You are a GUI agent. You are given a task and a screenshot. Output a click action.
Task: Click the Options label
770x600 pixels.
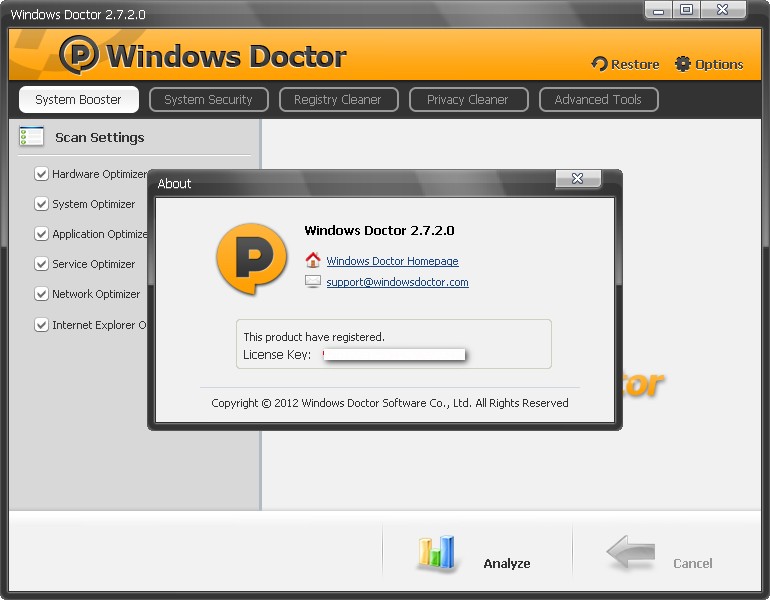[719, 64]
